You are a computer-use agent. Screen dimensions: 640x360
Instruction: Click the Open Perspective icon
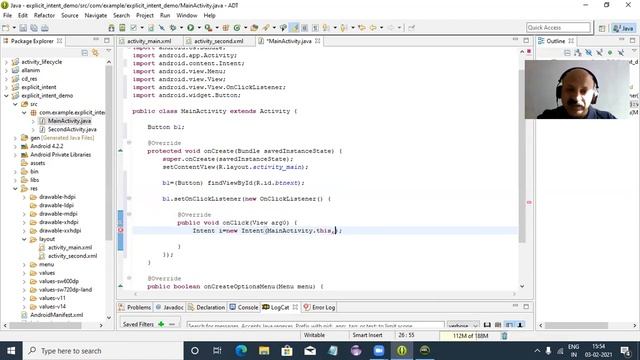pyautogui.click(x=602, y=28)
